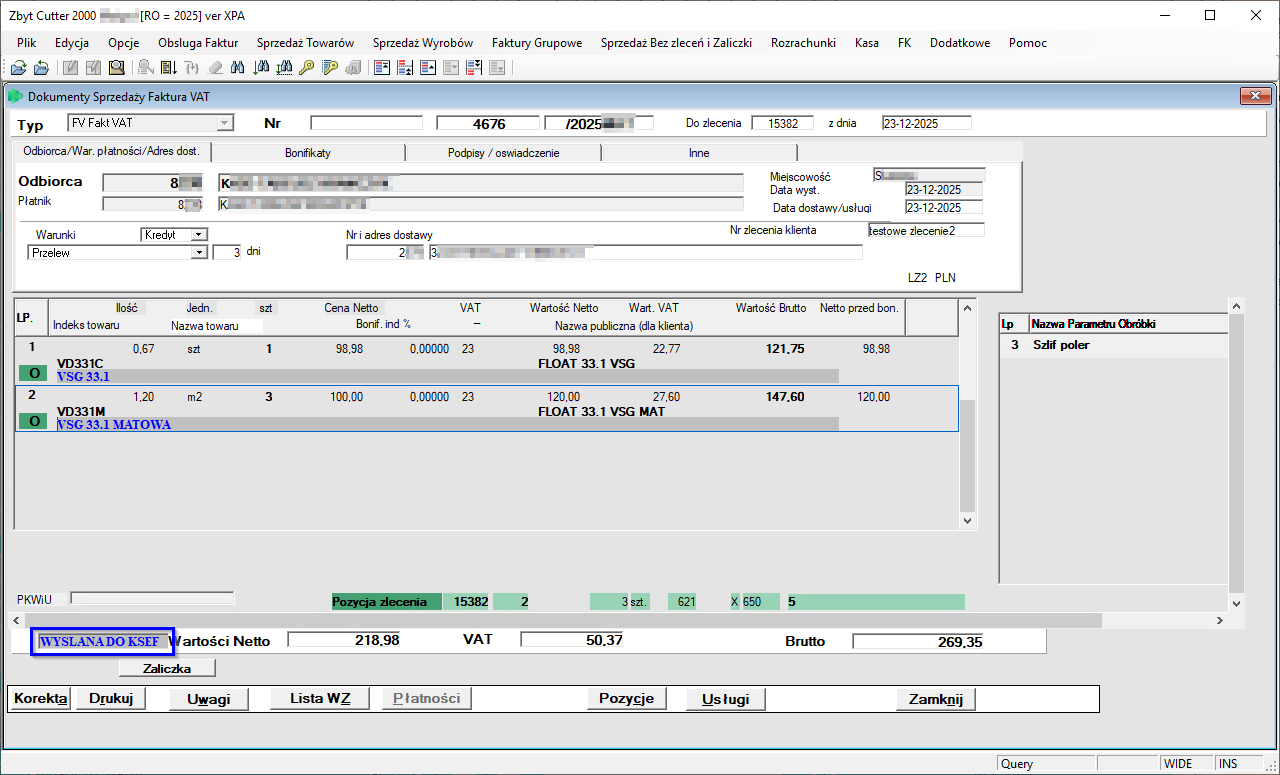This screenshot has height=775, width=1280.
Task: Click the Drukuj button
Action: [111, 699]
